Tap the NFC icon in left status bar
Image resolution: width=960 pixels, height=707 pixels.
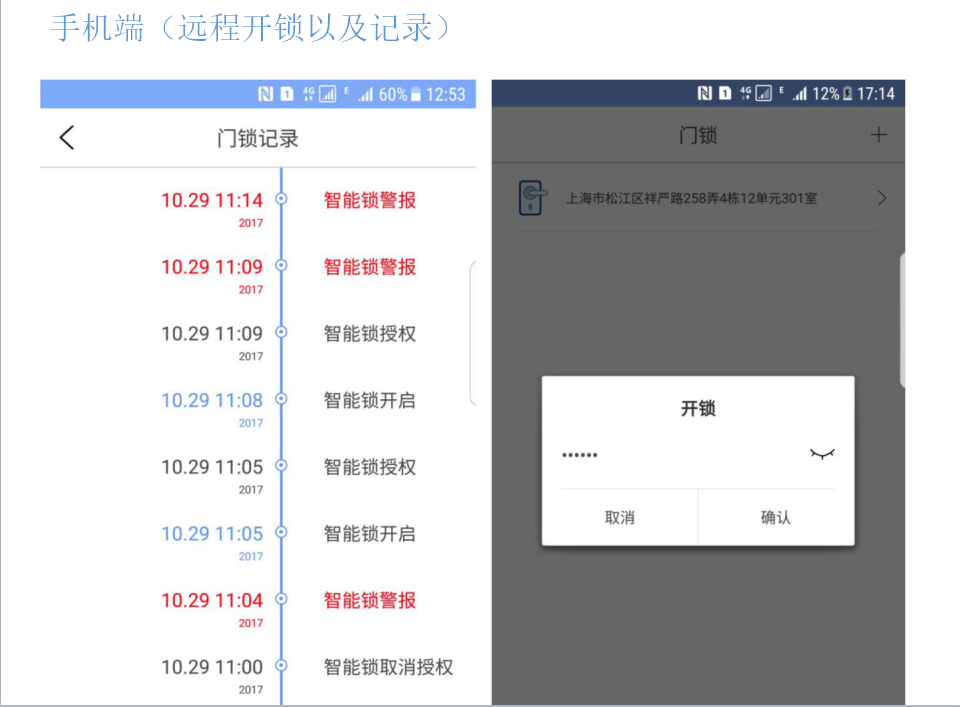pyautogui.click(x=265, y=94)
